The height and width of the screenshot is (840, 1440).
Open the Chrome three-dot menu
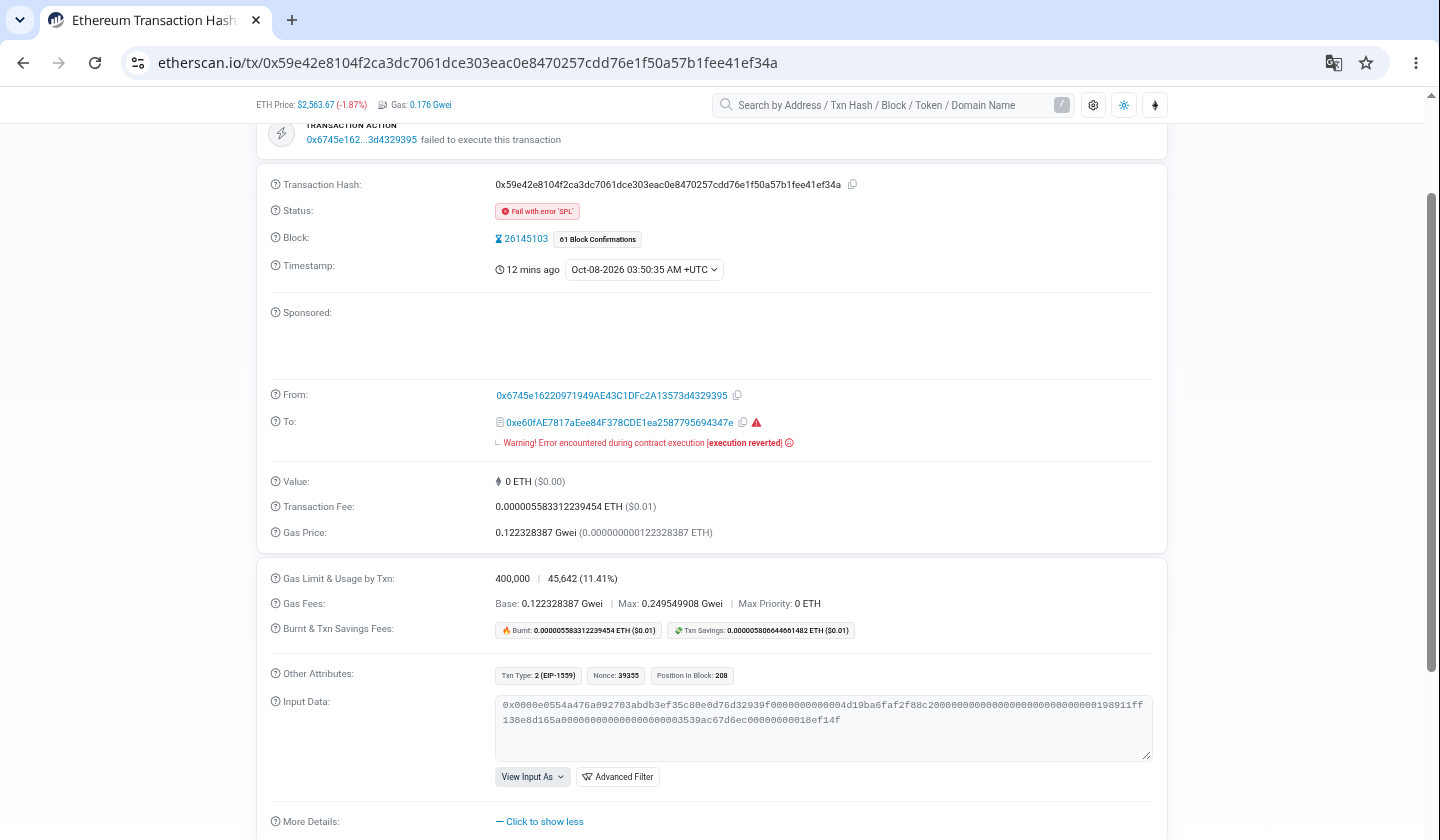pyautogui.click(x=1416, y=63)
